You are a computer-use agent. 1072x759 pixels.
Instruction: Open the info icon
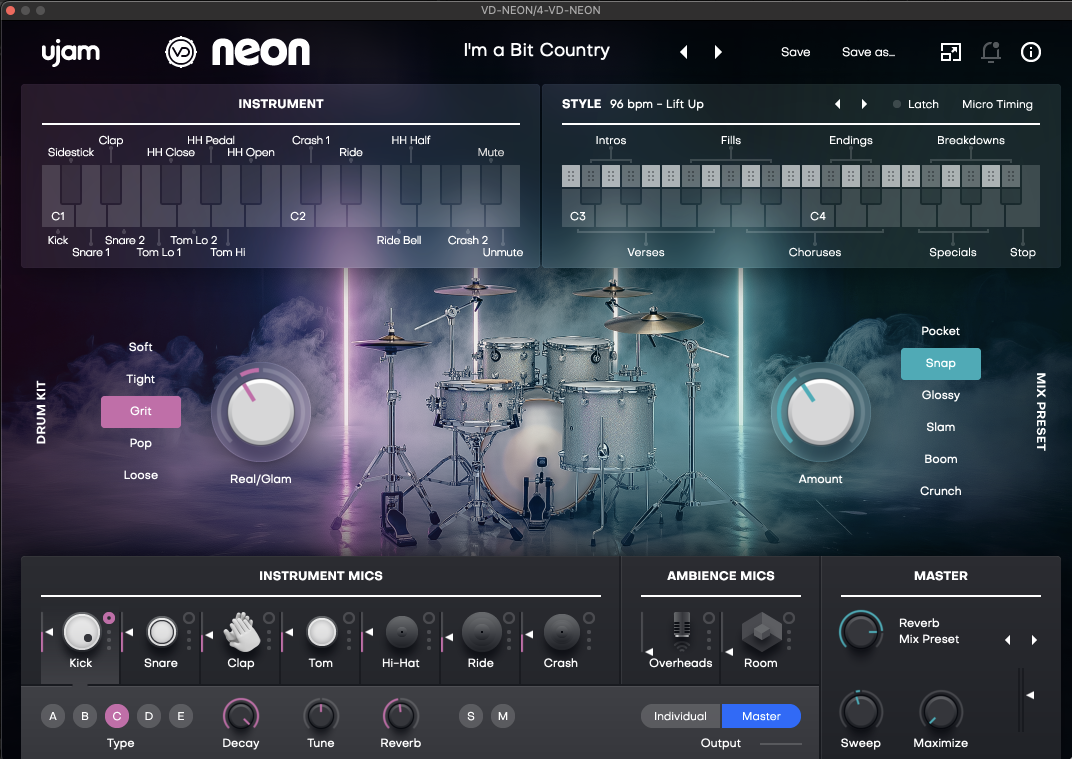(x=1030, y=52)
